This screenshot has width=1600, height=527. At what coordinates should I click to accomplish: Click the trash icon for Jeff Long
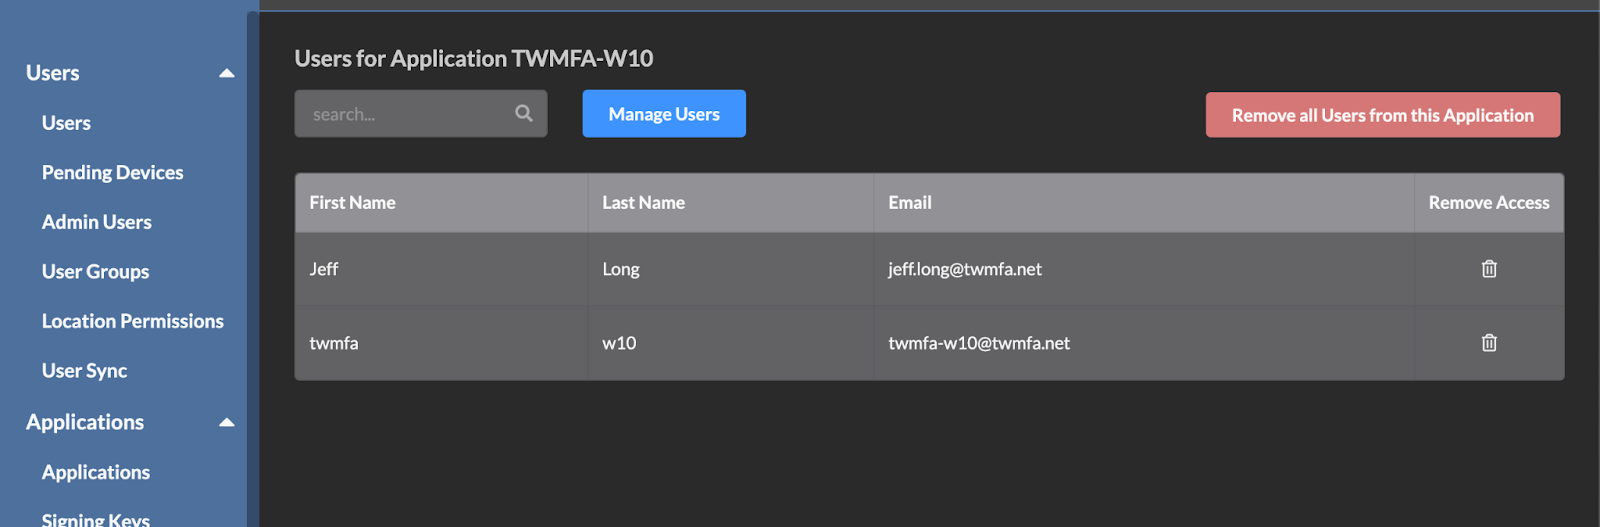(1489, 269)
